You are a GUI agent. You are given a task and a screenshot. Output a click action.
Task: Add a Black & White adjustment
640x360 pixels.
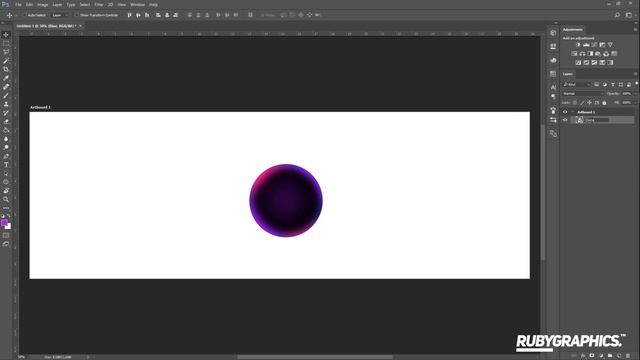click(590, 54)
